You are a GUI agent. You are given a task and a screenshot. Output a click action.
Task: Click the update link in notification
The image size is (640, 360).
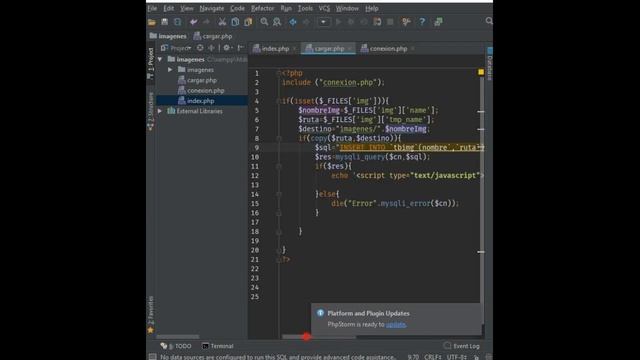click(x=396, y=324)
